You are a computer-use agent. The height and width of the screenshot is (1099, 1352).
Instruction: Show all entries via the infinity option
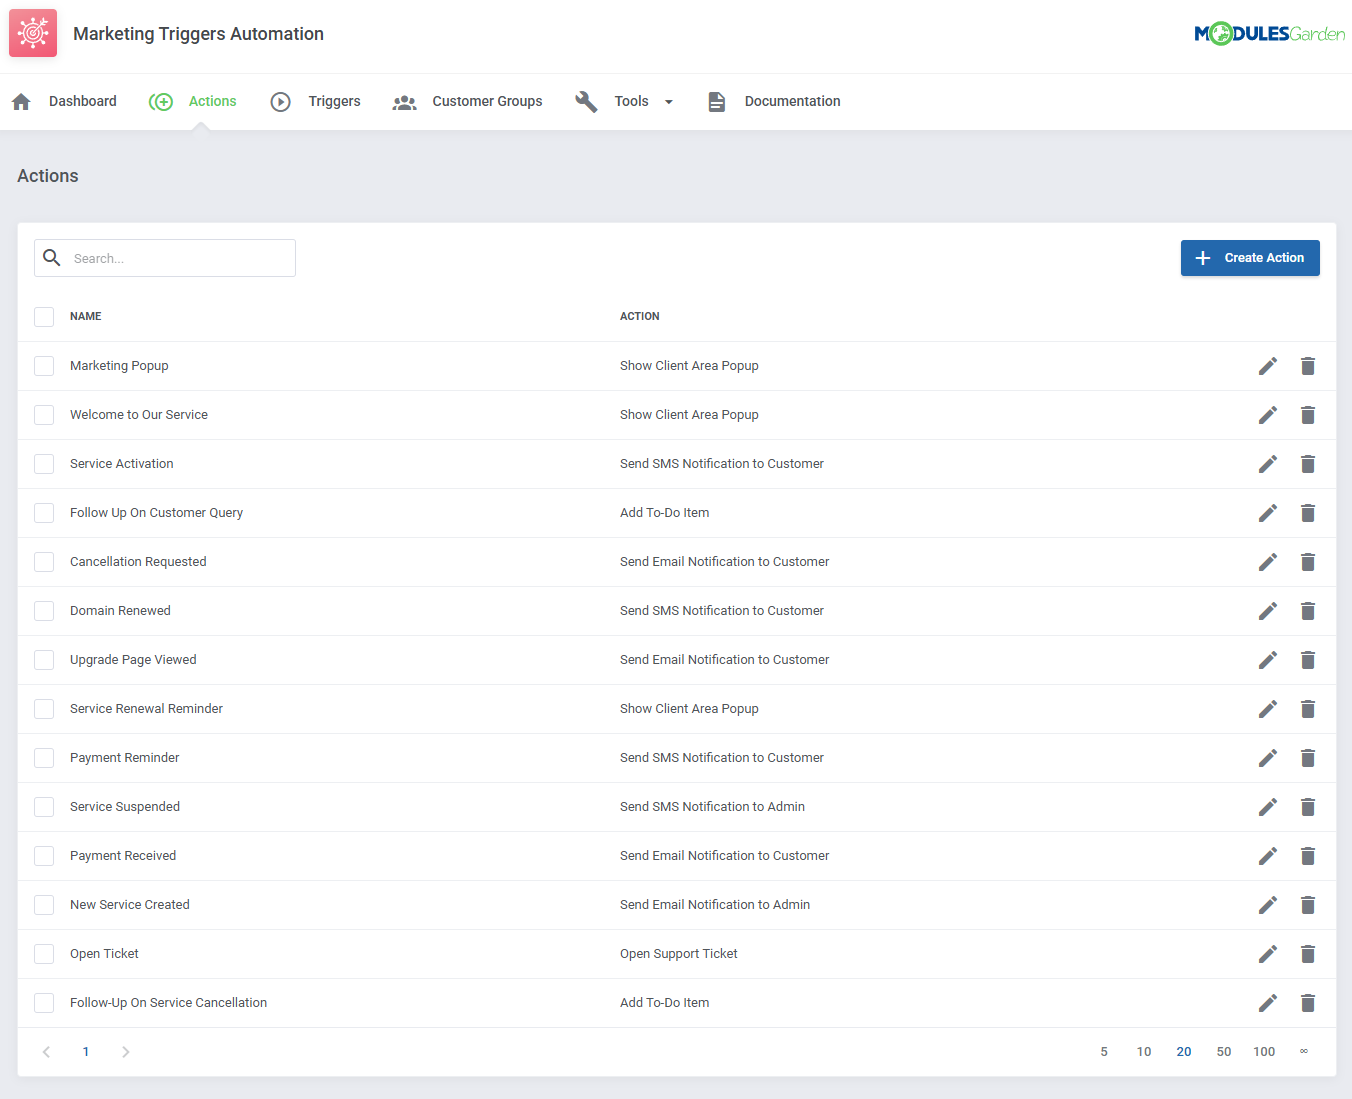(1303, 1051)
